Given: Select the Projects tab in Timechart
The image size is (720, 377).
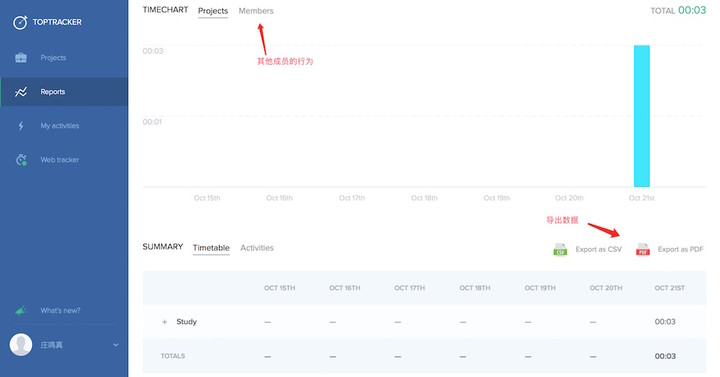Looking at the screenshot, I should point(213,11).
